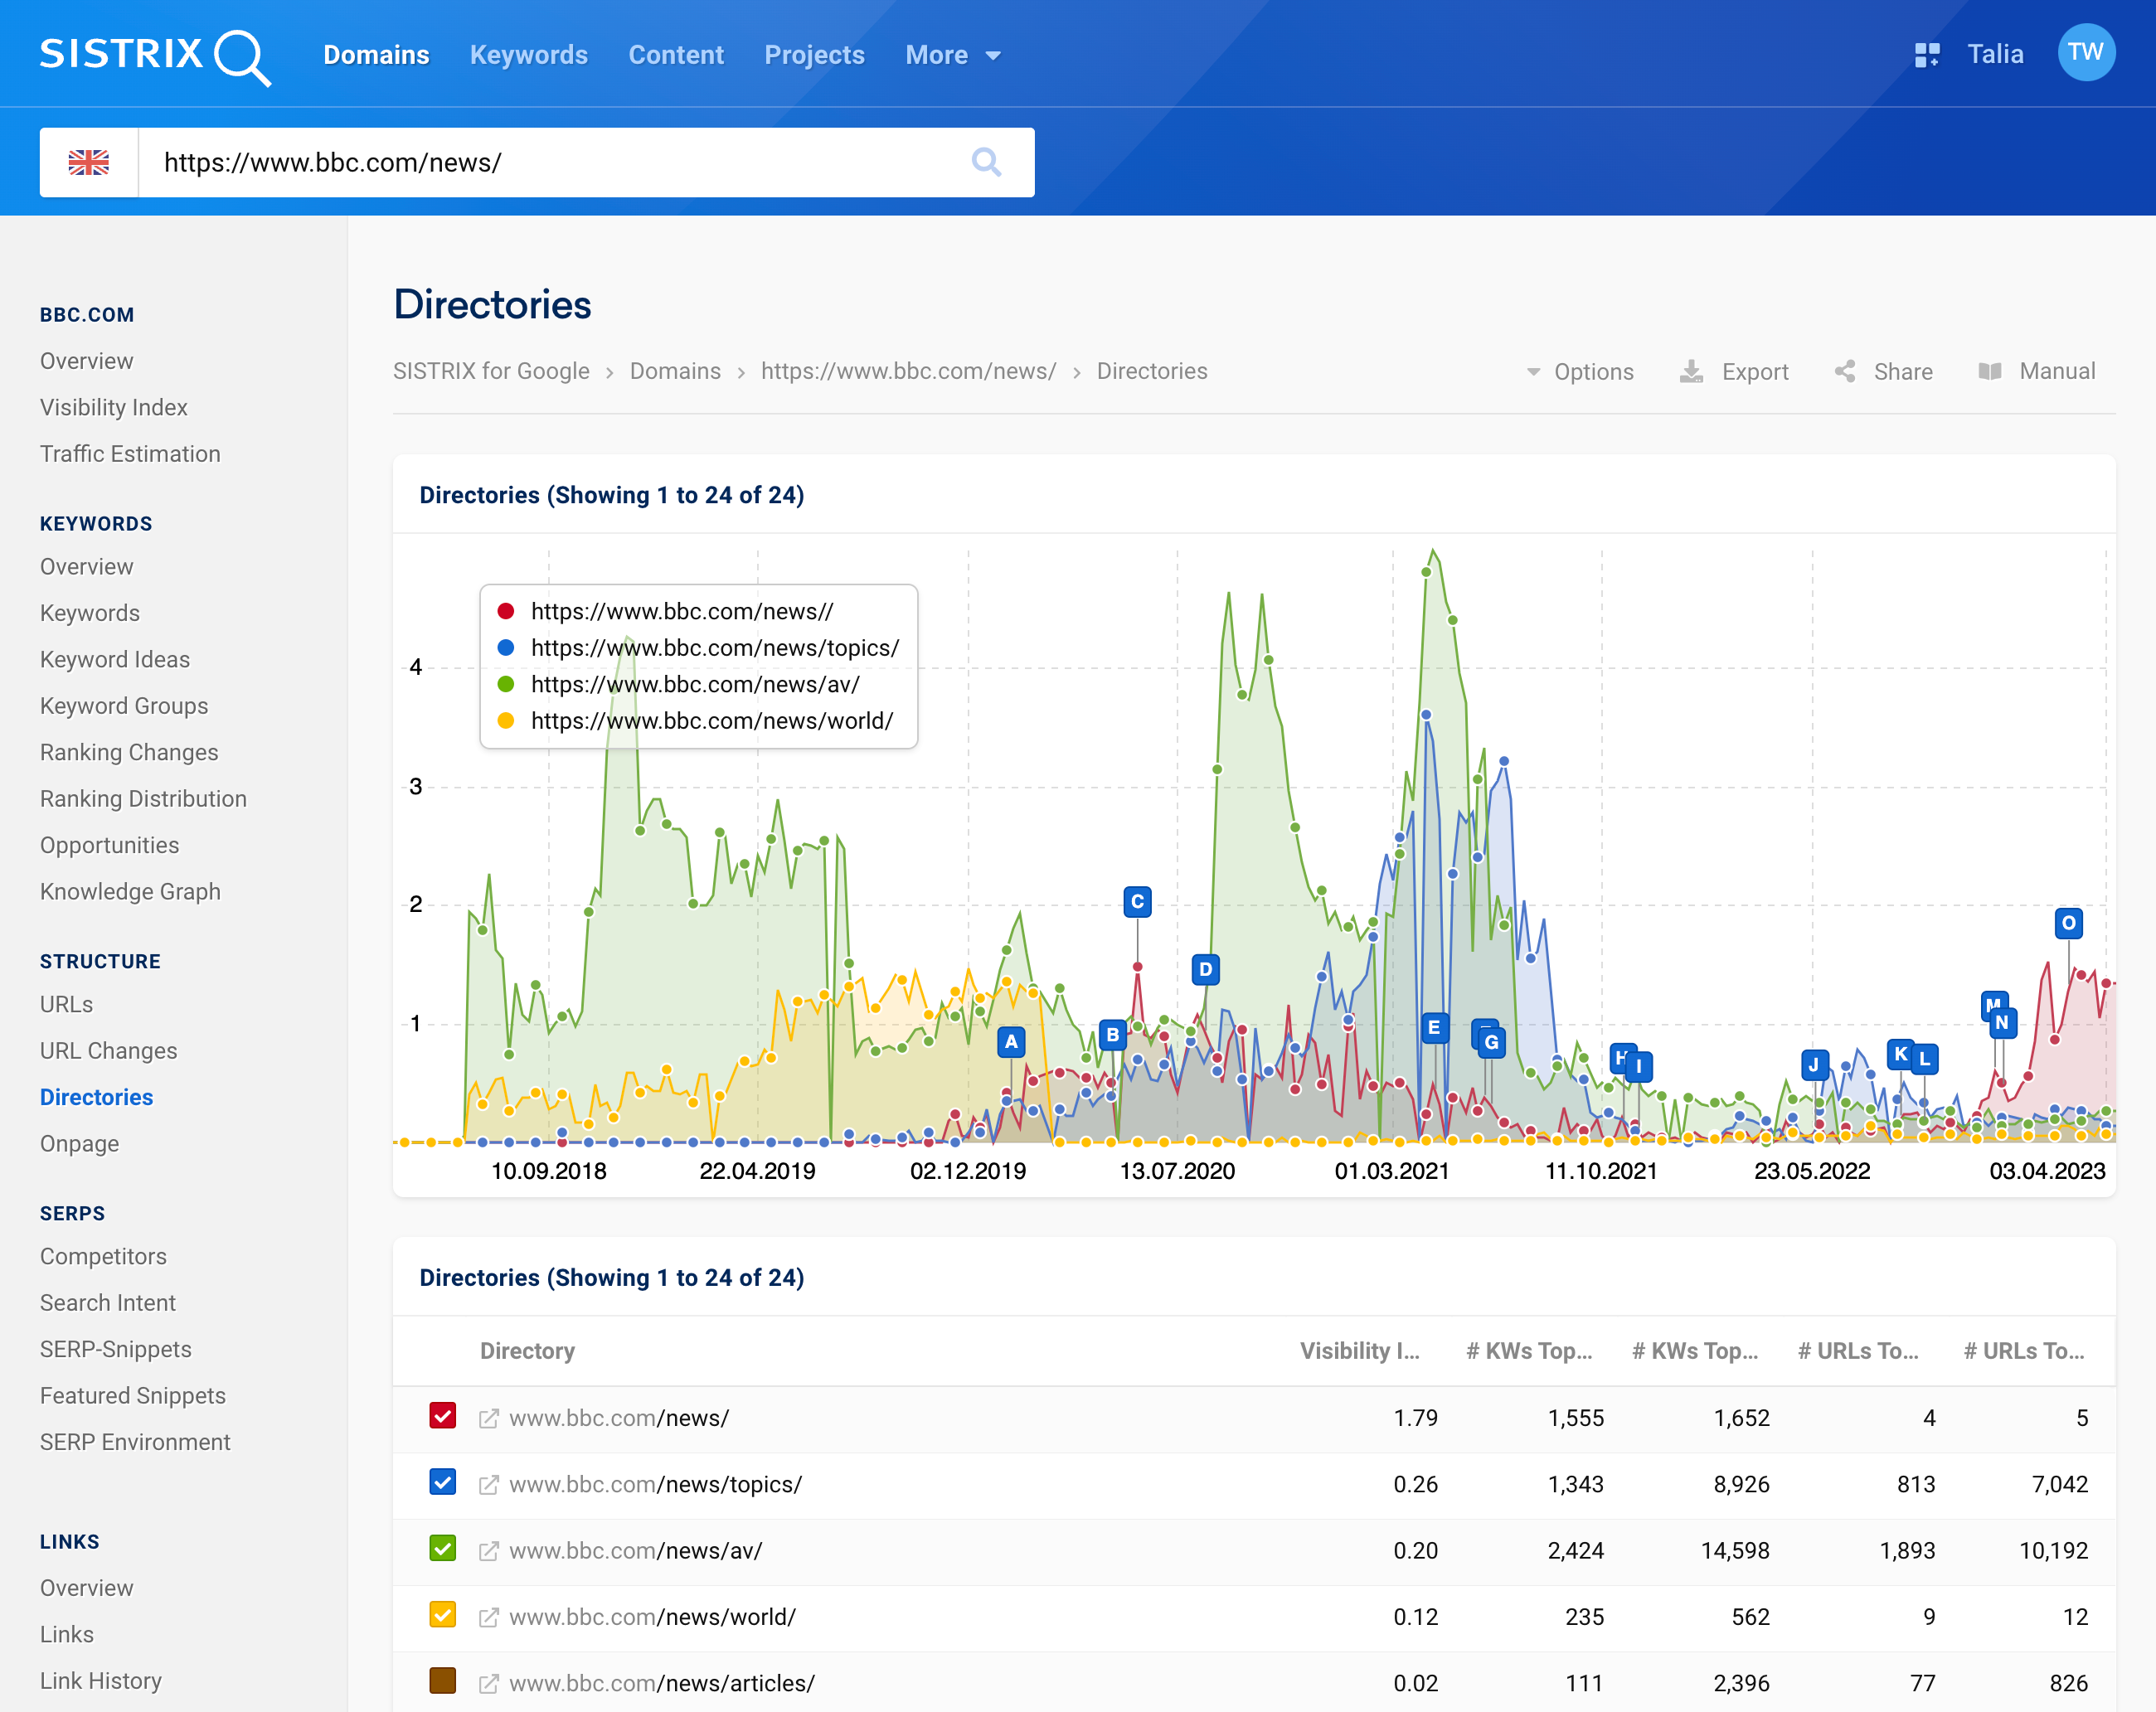Open external link icon for news/world/ row
This screenshot has height=1712, width=2156.
pyautogui.click(x=489, y=1617)
